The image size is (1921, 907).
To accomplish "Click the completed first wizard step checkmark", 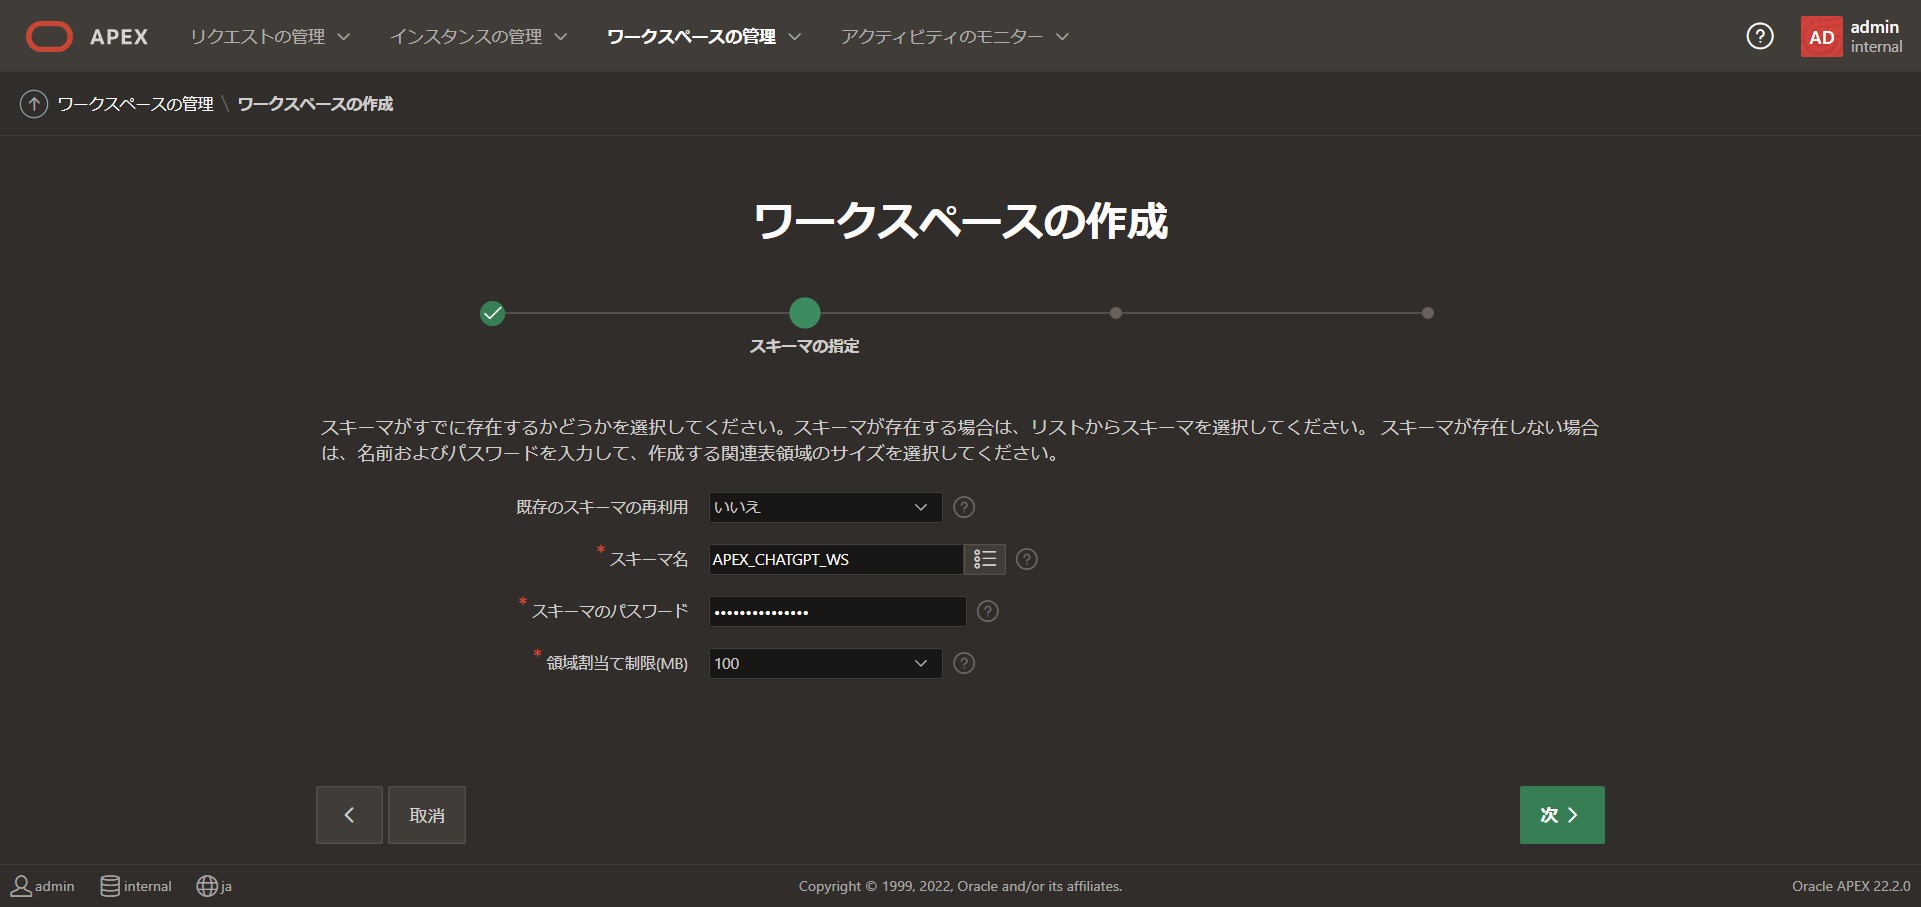I will (493, 313).
